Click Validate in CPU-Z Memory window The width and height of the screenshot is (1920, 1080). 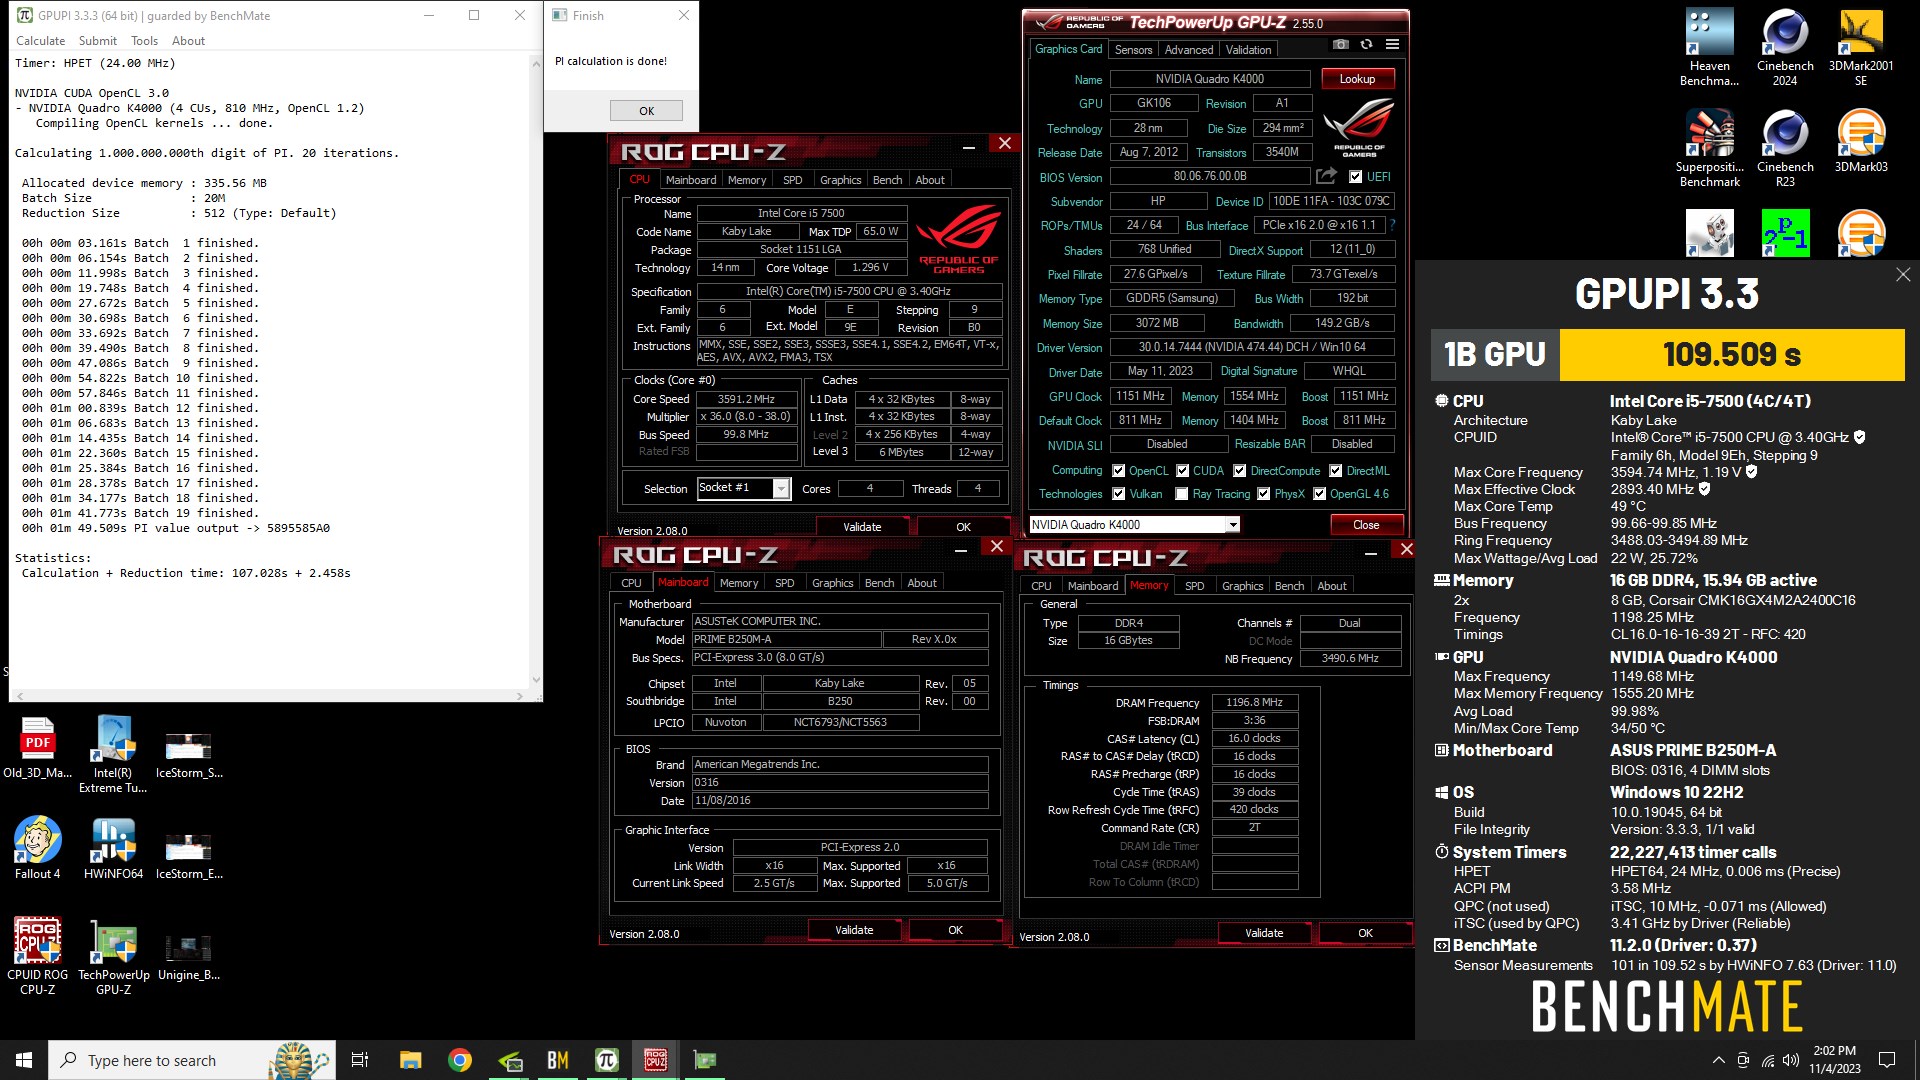tap(1264, 933)
